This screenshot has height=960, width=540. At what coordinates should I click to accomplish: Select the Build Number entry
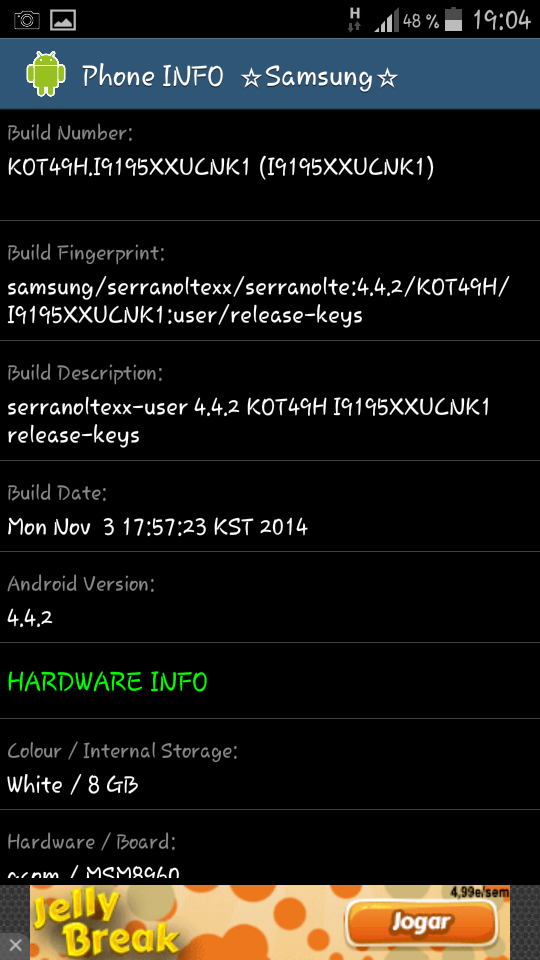point(270,165)
